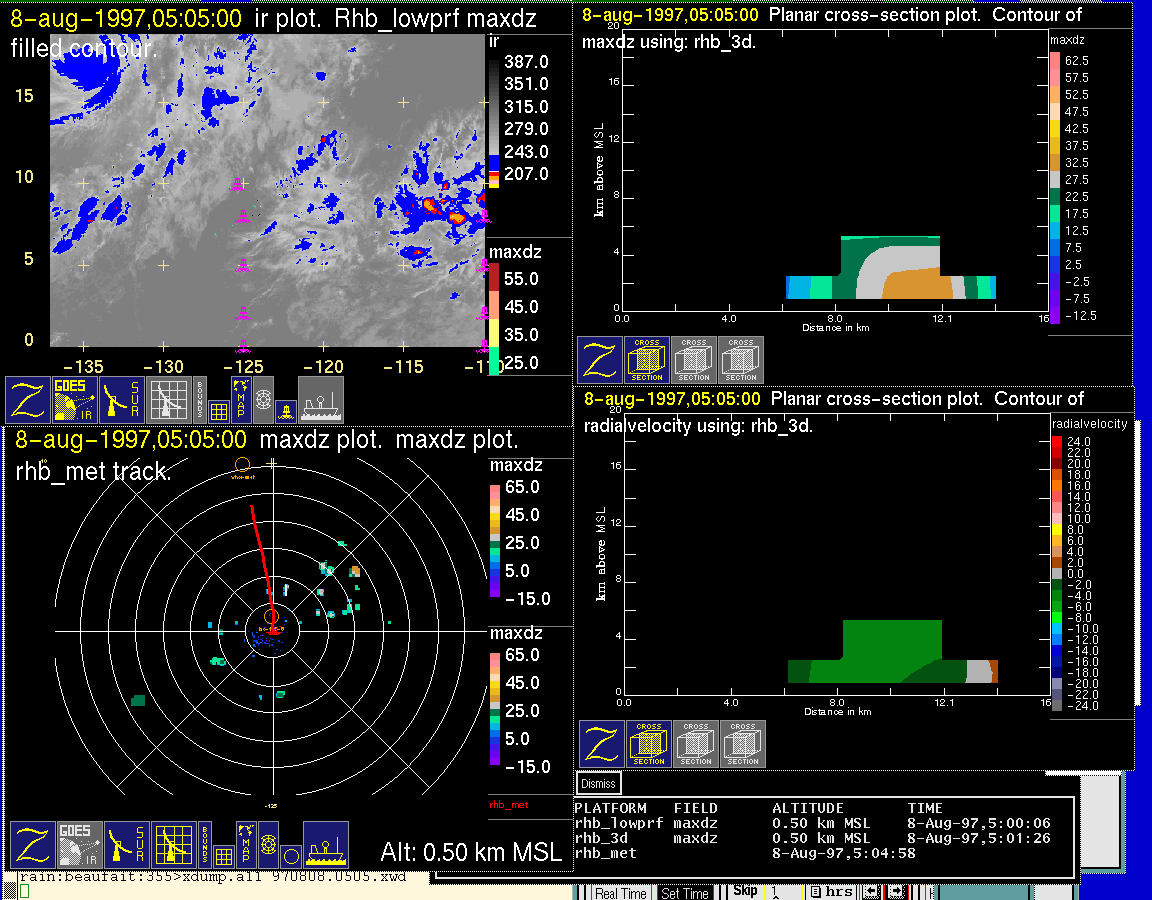Step time forward with right arrow
The height and width of the screenshot is (900, 1152).
[897, 892]
